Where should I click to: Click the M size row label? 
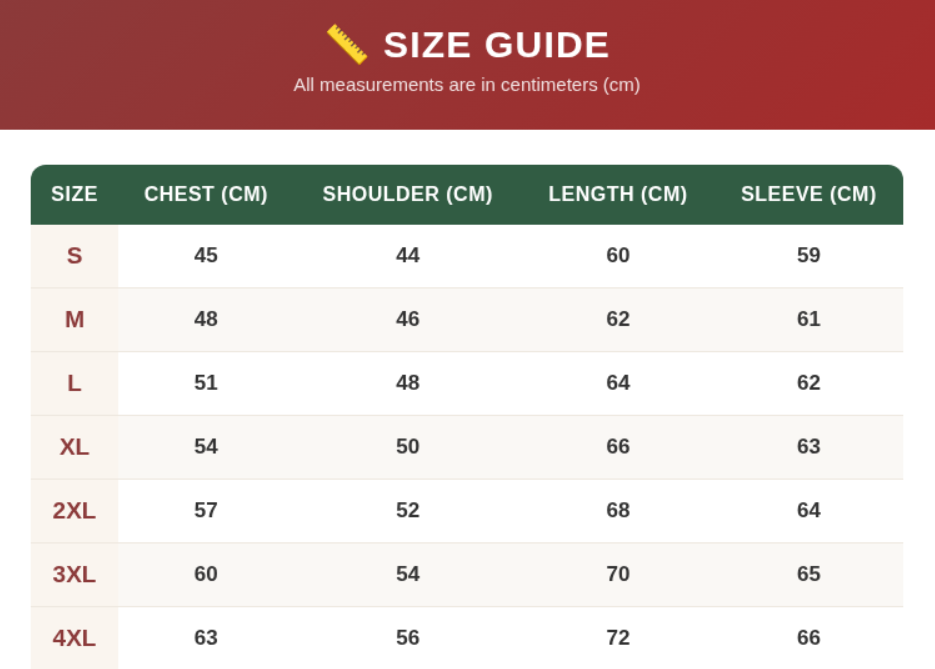point(75,320)
